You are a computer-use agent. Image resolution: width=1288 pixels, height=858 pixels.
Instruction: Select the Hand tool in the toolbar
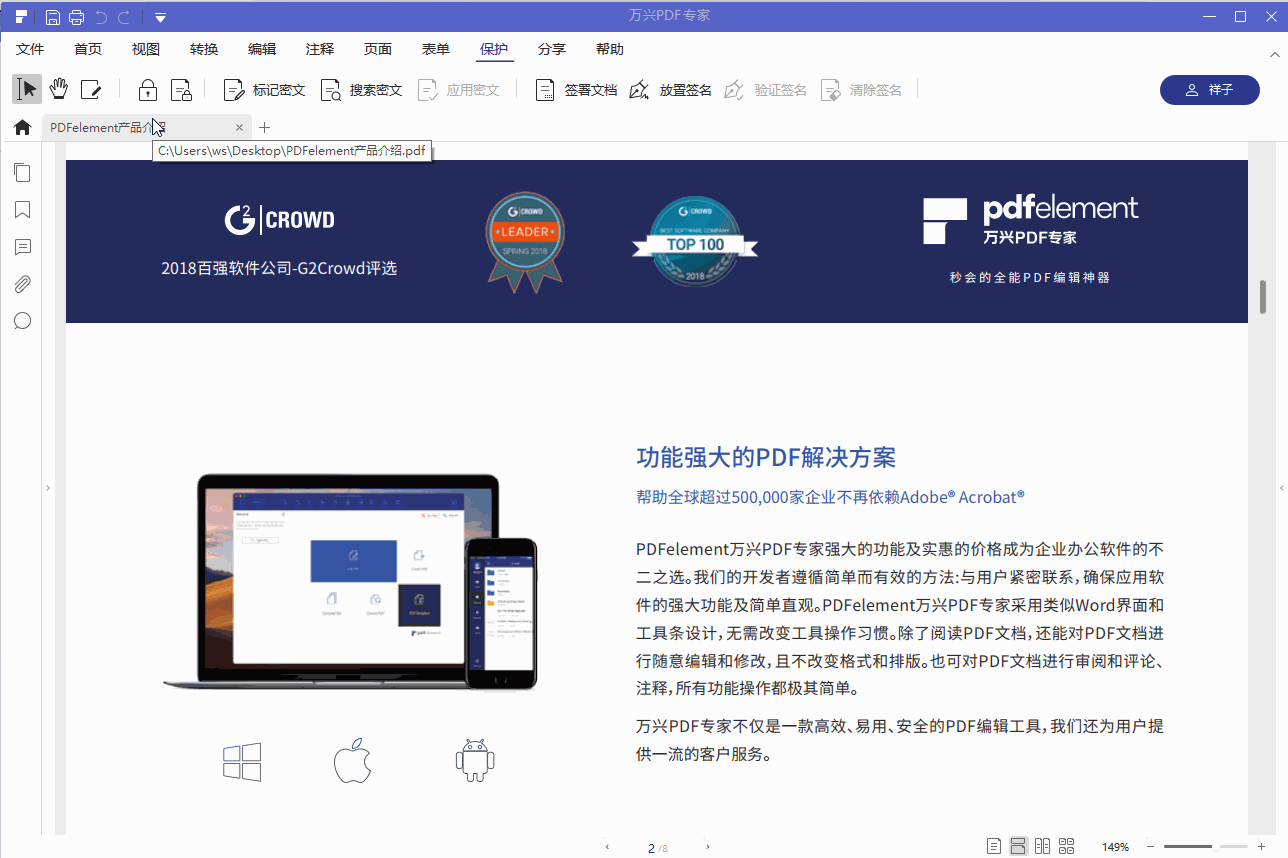coord(58,89)
